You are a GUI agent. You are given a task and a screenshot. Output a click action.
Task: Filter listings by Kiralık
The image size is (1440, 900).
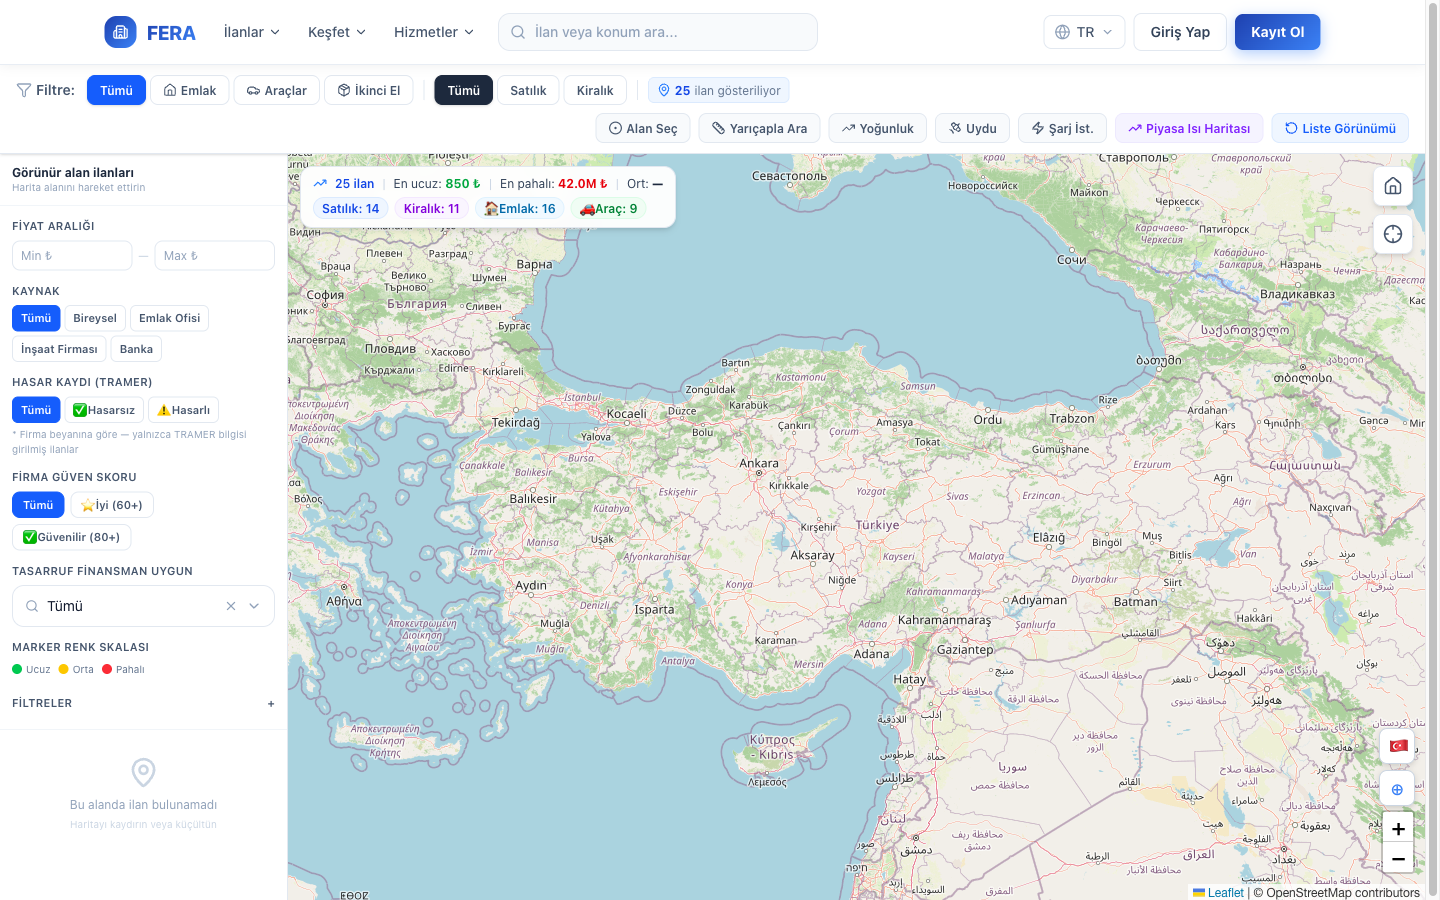point(595,90)
